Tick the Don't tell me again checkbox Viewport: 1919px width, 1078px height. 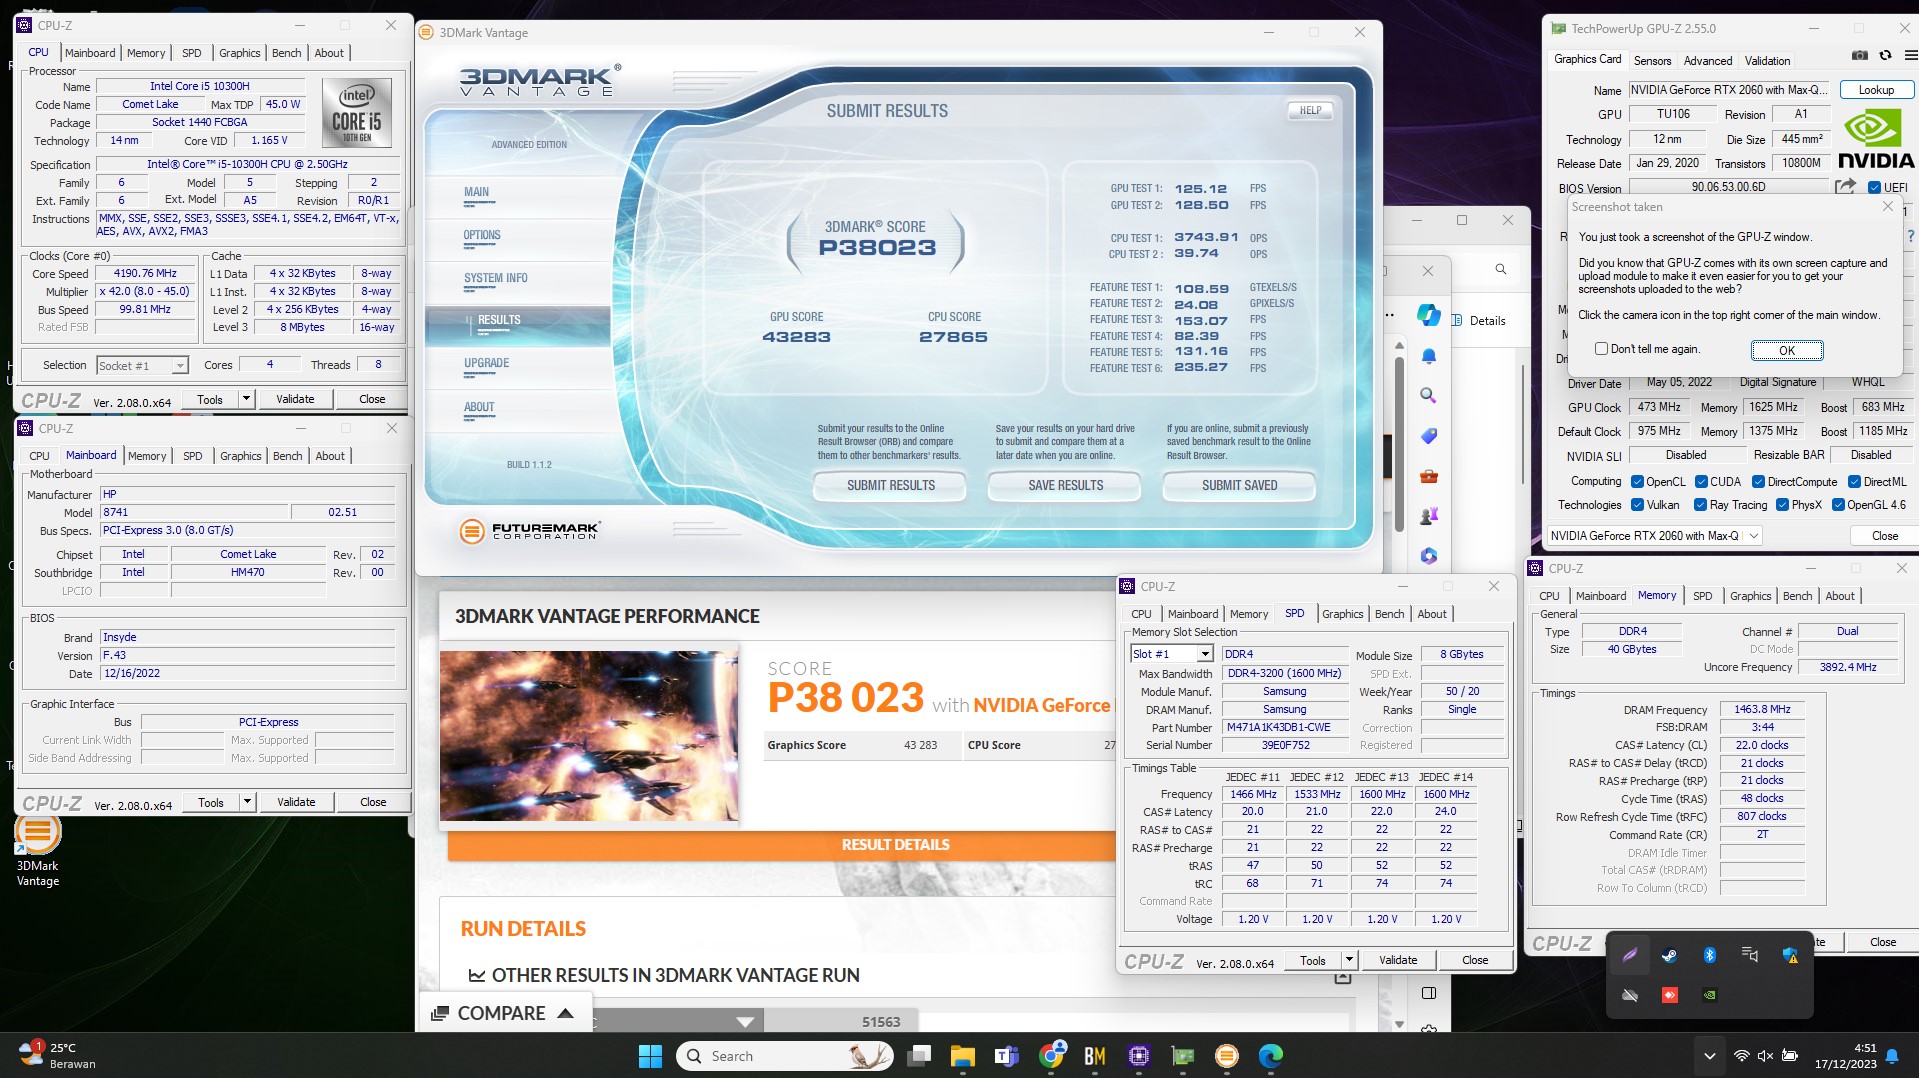tap(1601, 349)
